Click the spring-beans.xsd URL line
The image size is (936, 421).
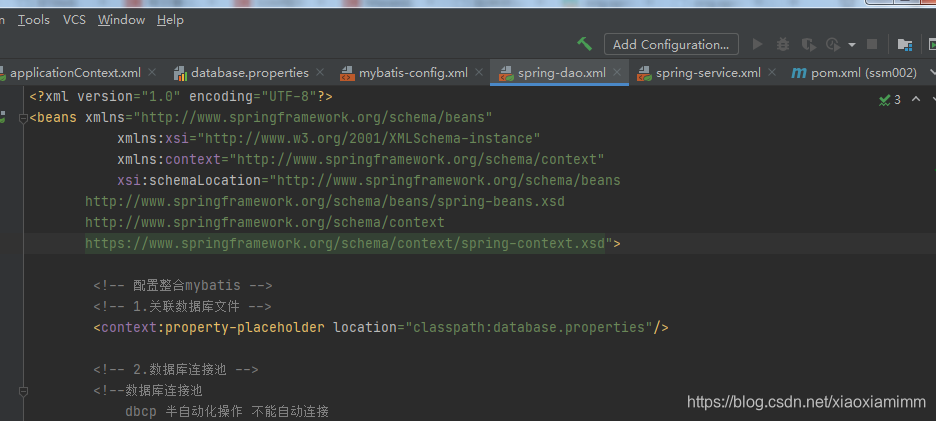325,202
